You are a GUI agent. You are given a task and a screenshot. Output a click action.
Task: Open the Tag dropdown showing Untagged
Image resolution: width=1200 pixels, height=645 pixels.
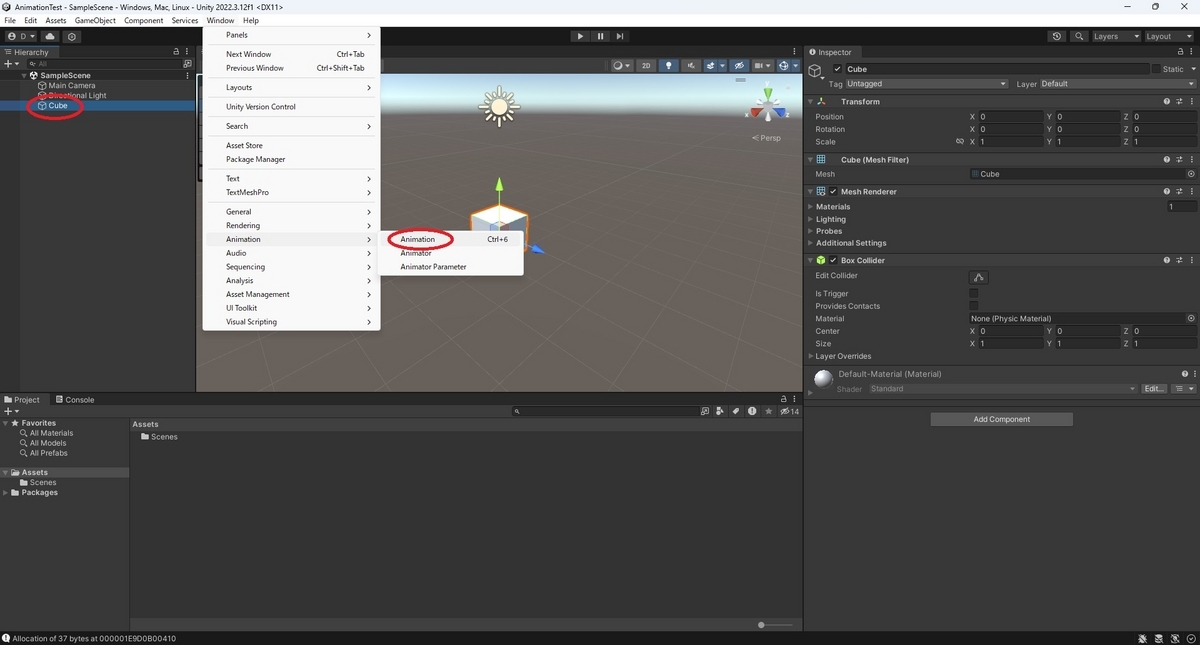[927, 84]
